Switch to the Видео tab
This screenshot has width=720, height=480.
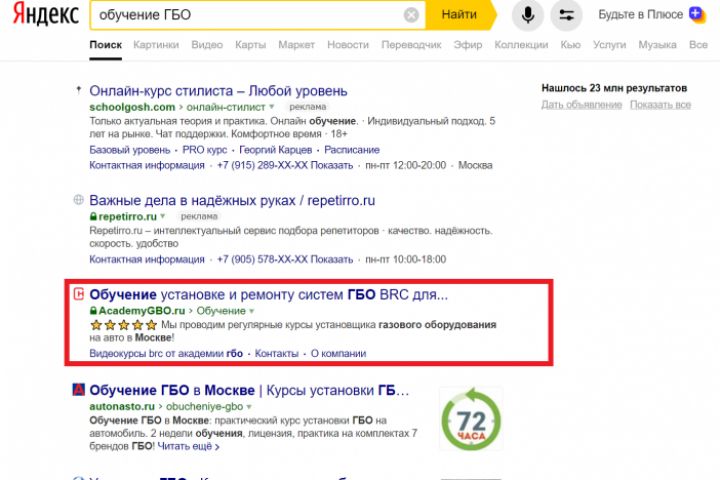pyautogui.click(x=207, y=45)
